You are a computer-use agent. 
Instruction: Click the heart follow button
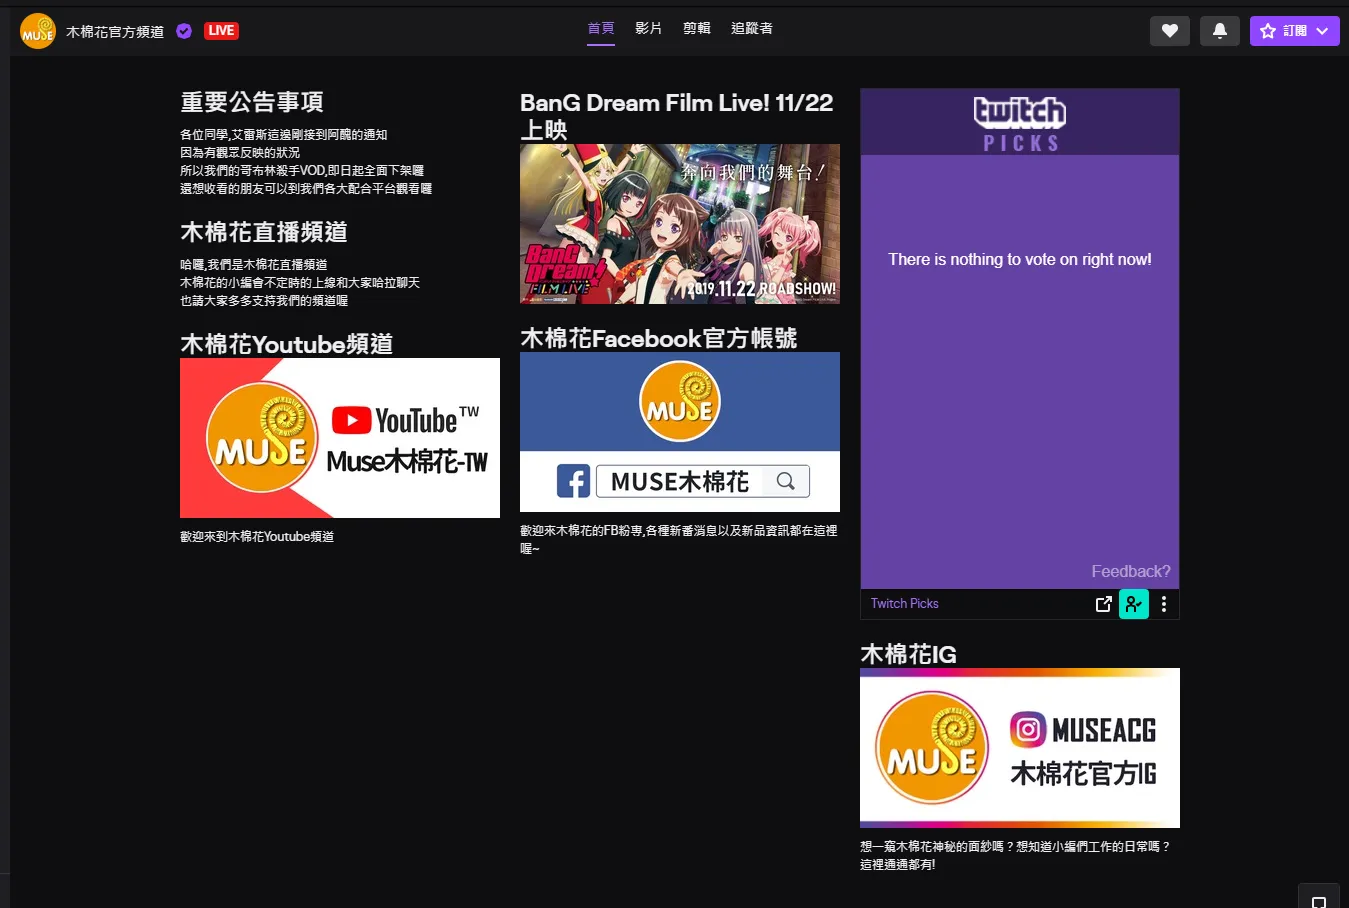coord(1169,31)
